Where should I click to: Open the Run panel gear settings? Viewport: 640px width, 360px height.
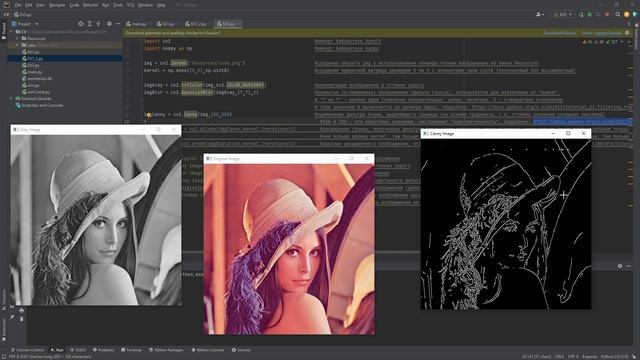620,266
